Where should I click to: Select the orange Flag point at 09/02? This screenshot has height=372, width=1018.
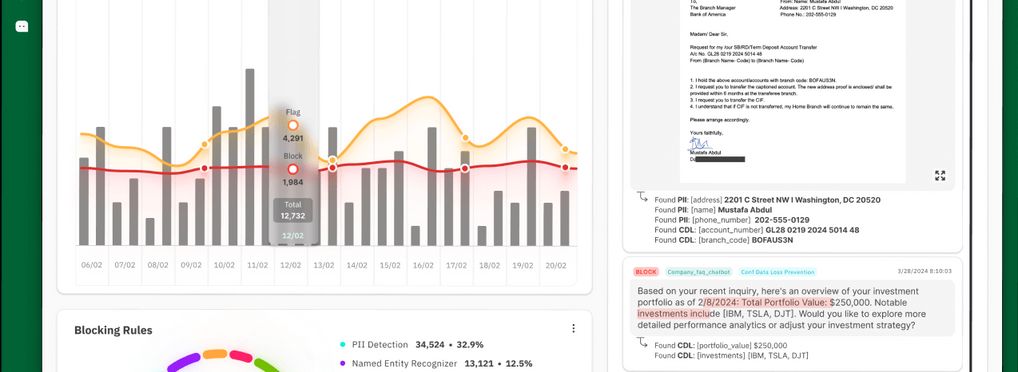pyautogui.click(x=205, y=144)
